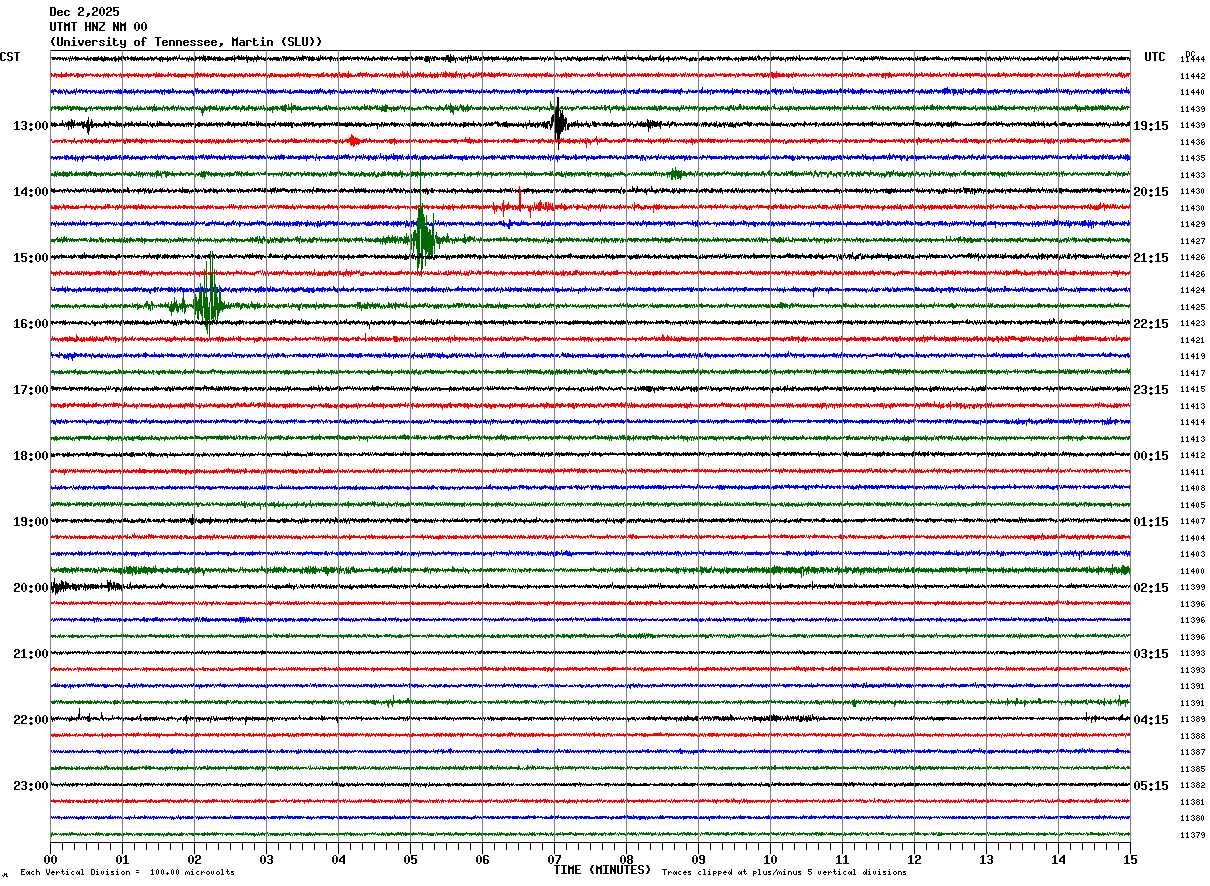The height and width of the screenshot is (886, 1210).
Task: Click the DC offset value '11379'
Action: (1192, 835)
